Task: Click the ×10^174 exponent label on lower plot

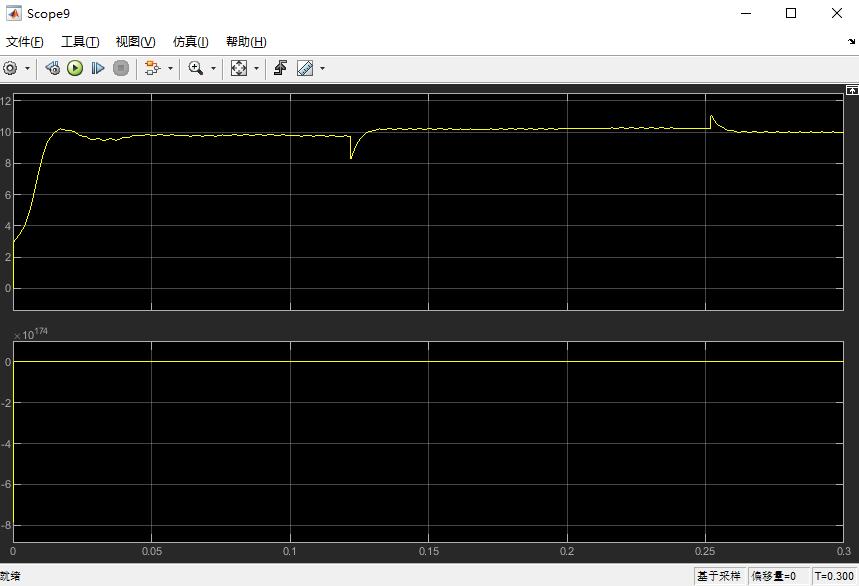Action: 31,334
